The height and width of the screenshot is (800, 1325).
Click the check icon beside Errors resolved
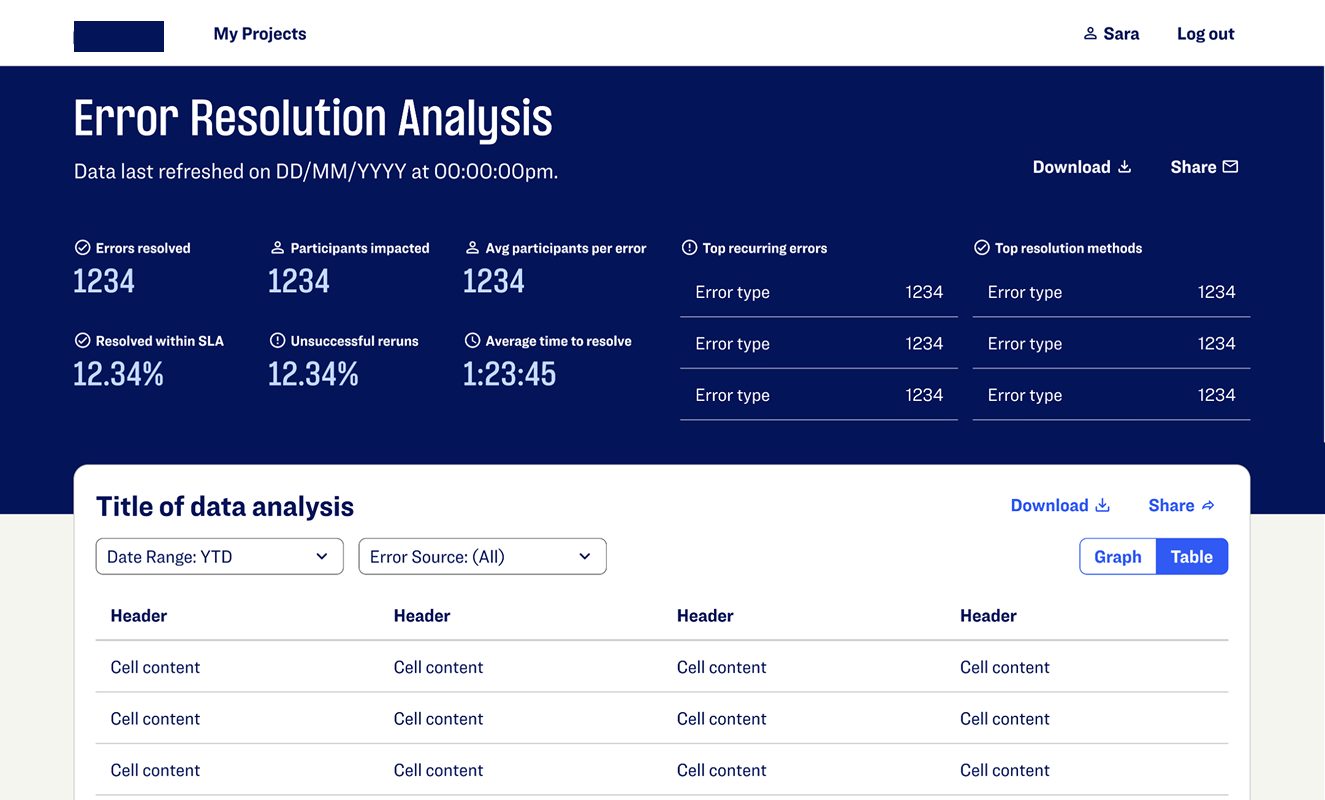(x=82, y=248)
